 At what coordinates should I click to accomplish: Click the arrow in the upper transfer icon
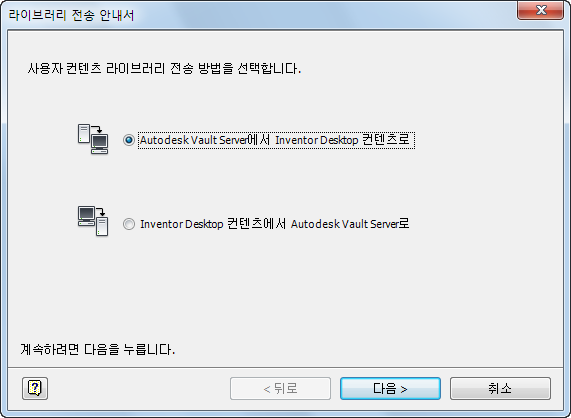[x=97, y=129]
